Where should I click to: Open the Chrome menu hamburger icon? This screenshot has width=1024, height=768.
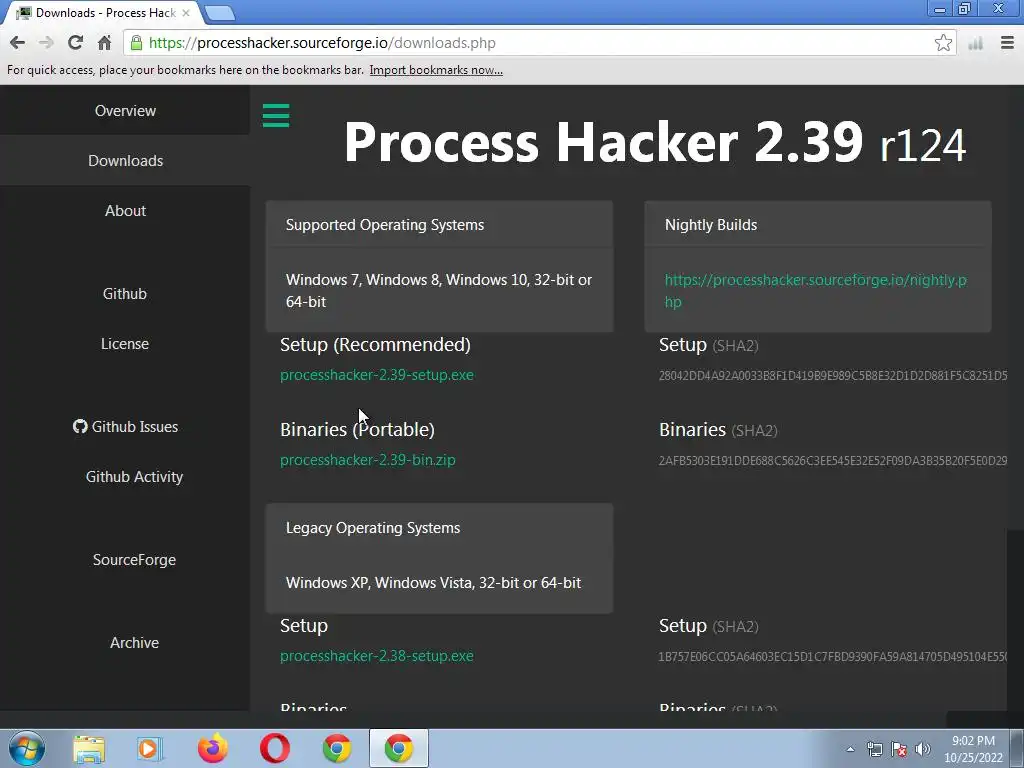(x=1007, y=43)
